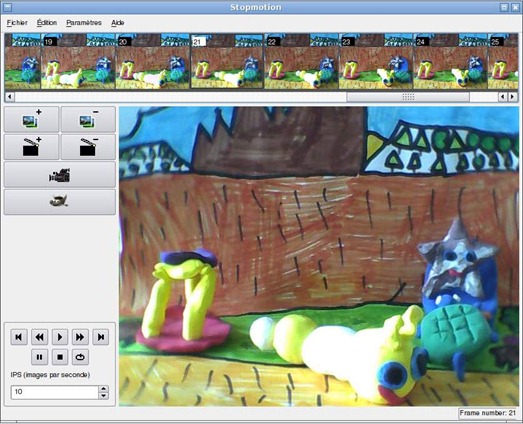Start playback with the play button
The width and height of the screenshot is (523, 424).
point(60,337)
